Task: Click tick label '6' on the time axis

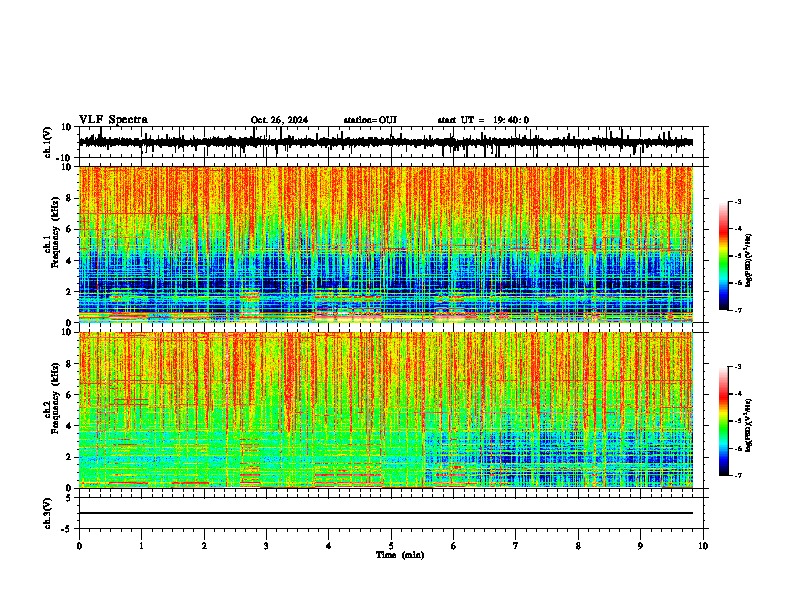Action: pyautogui.click(x=454, y=546)
